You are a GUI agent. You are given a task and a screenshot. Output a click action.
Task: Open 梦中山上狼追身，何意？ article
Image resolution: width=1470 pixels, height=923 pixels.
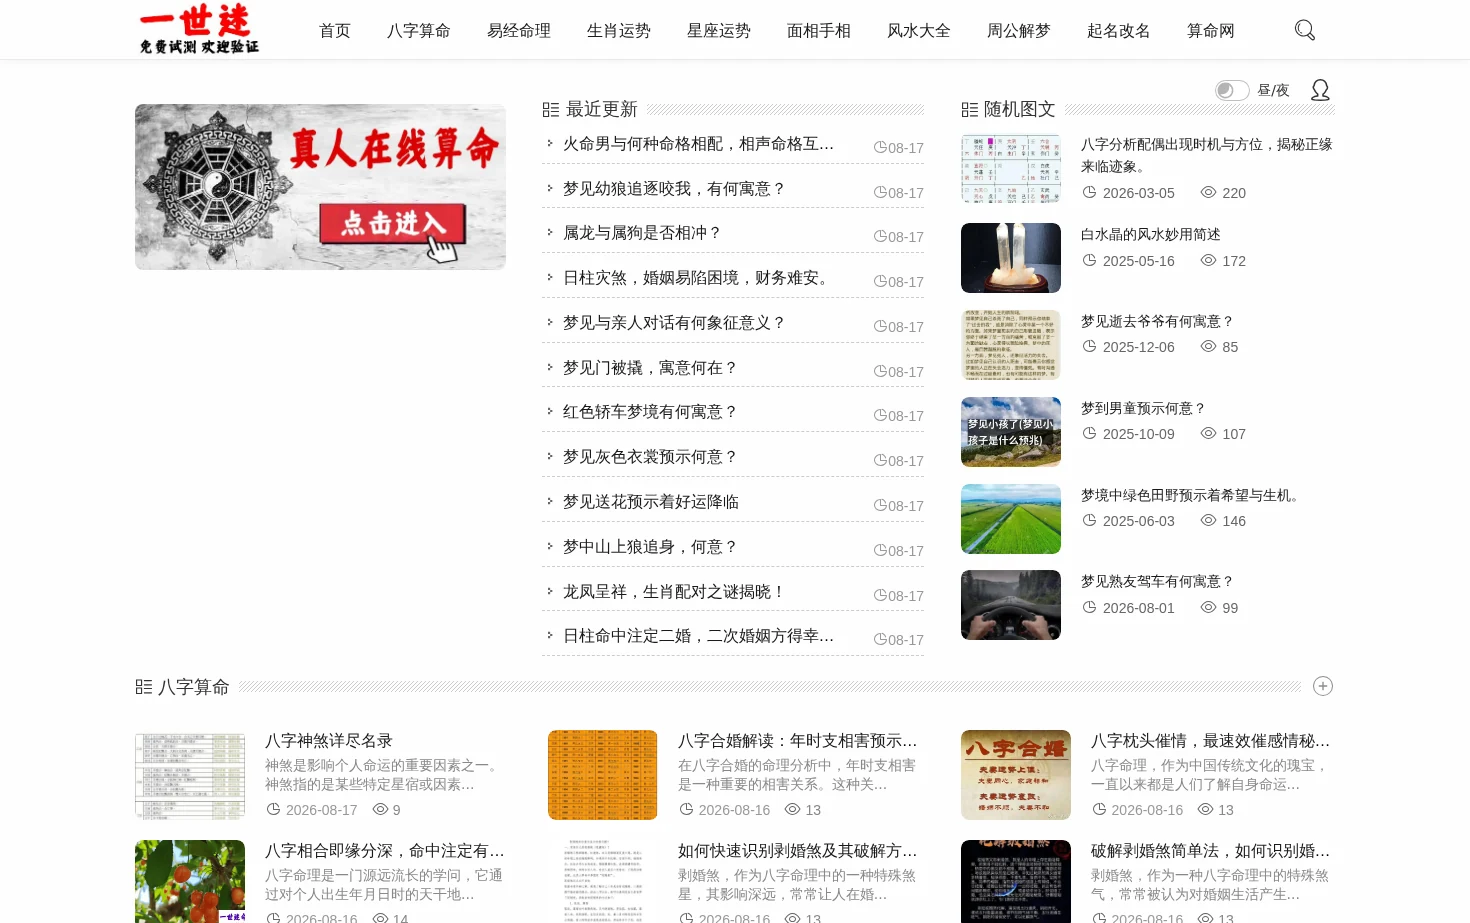(x=650, y=547)
